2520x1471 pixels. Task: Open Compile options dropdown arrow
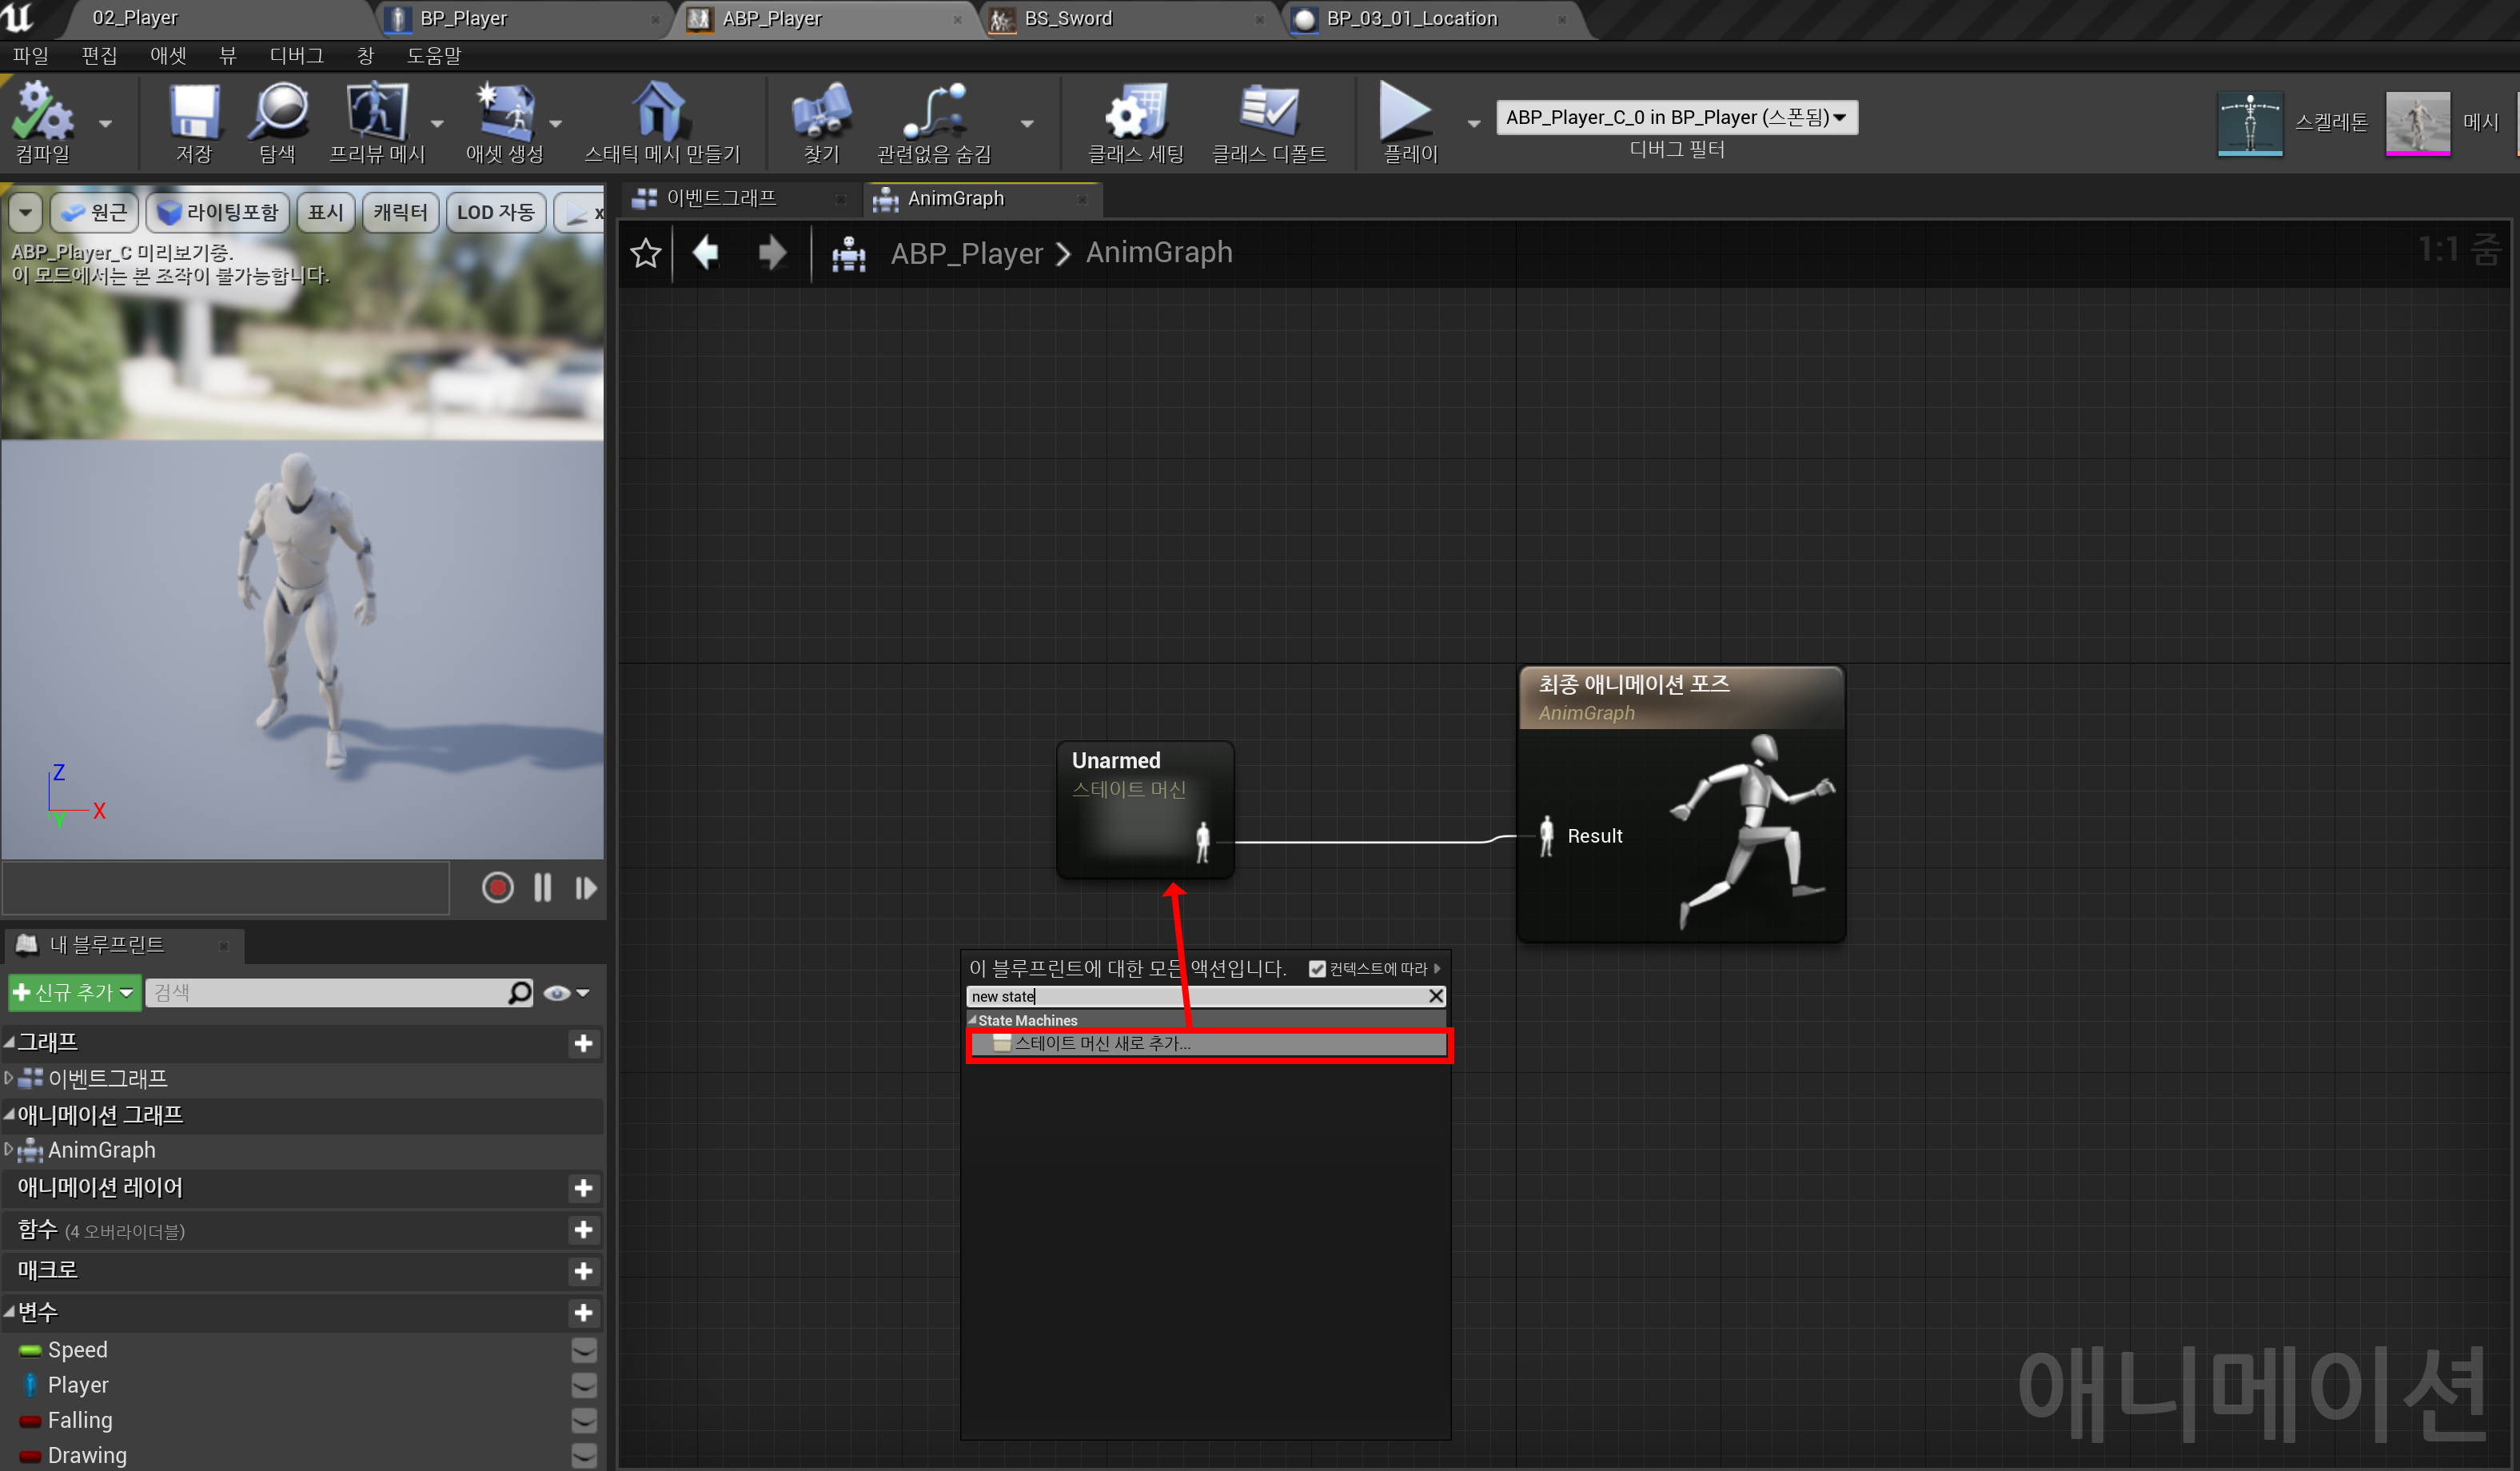[105, 124]
